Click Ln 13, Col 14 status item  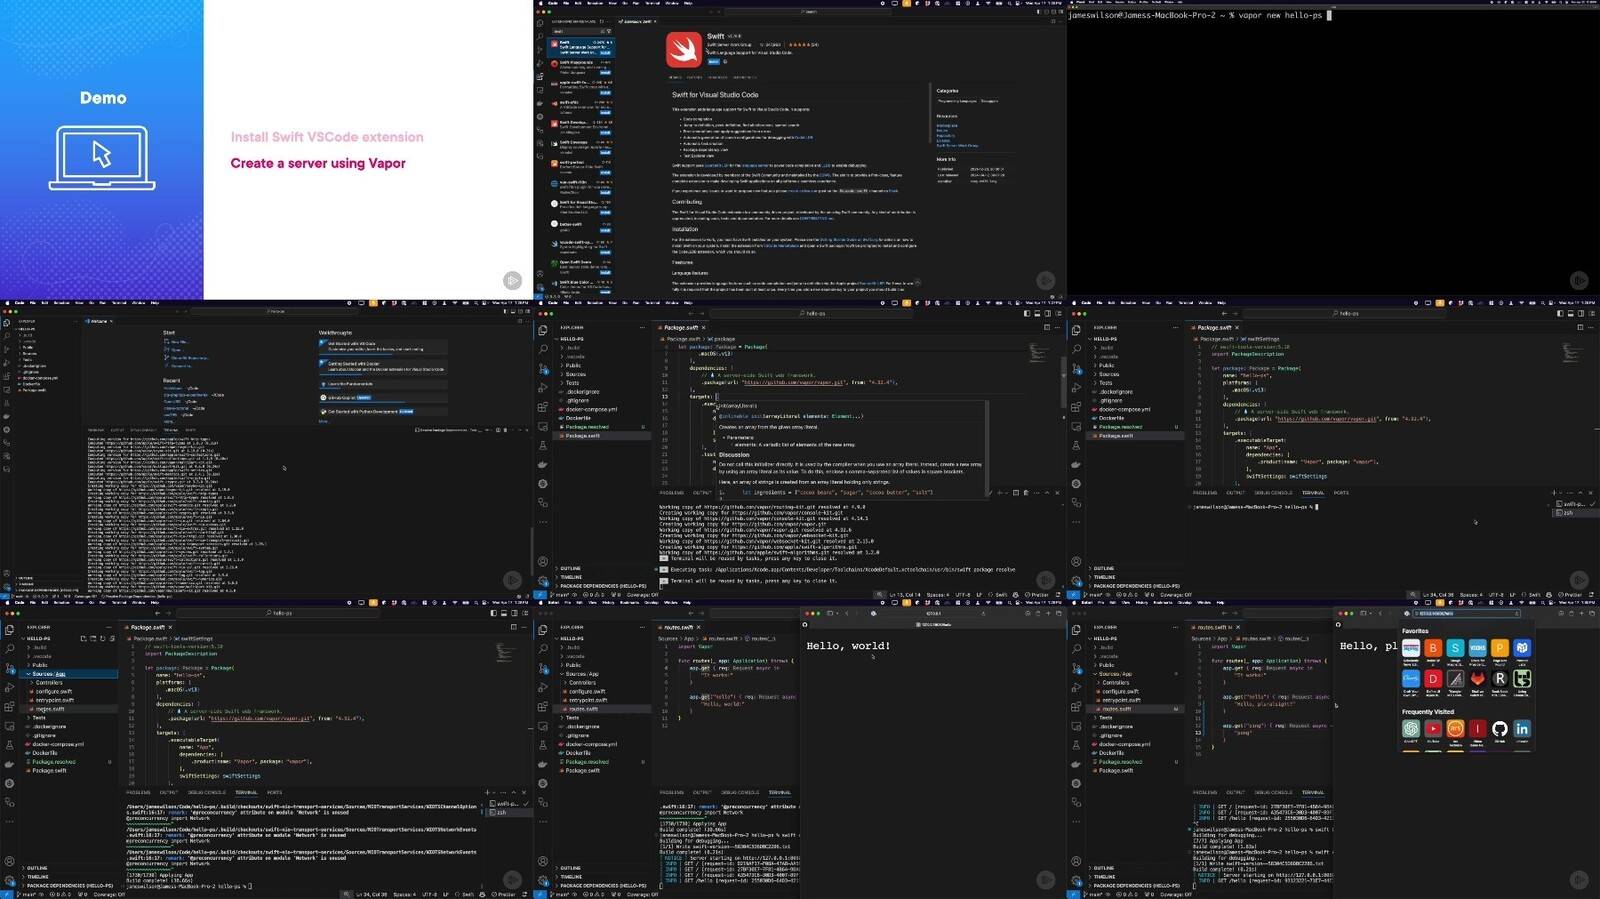click(x=905, y=595)
